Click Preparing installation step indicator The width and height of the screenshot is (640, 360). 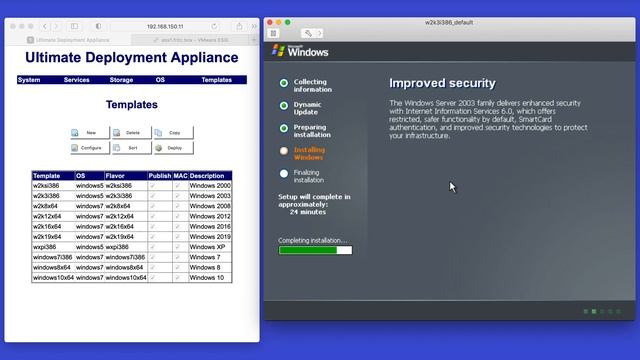284,128
